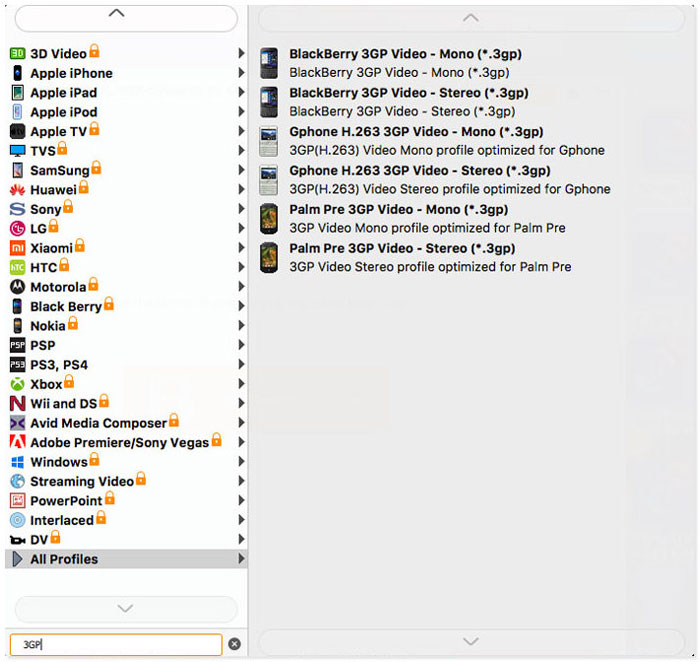Click the profile search field containing 3GP

pos(116,645)
